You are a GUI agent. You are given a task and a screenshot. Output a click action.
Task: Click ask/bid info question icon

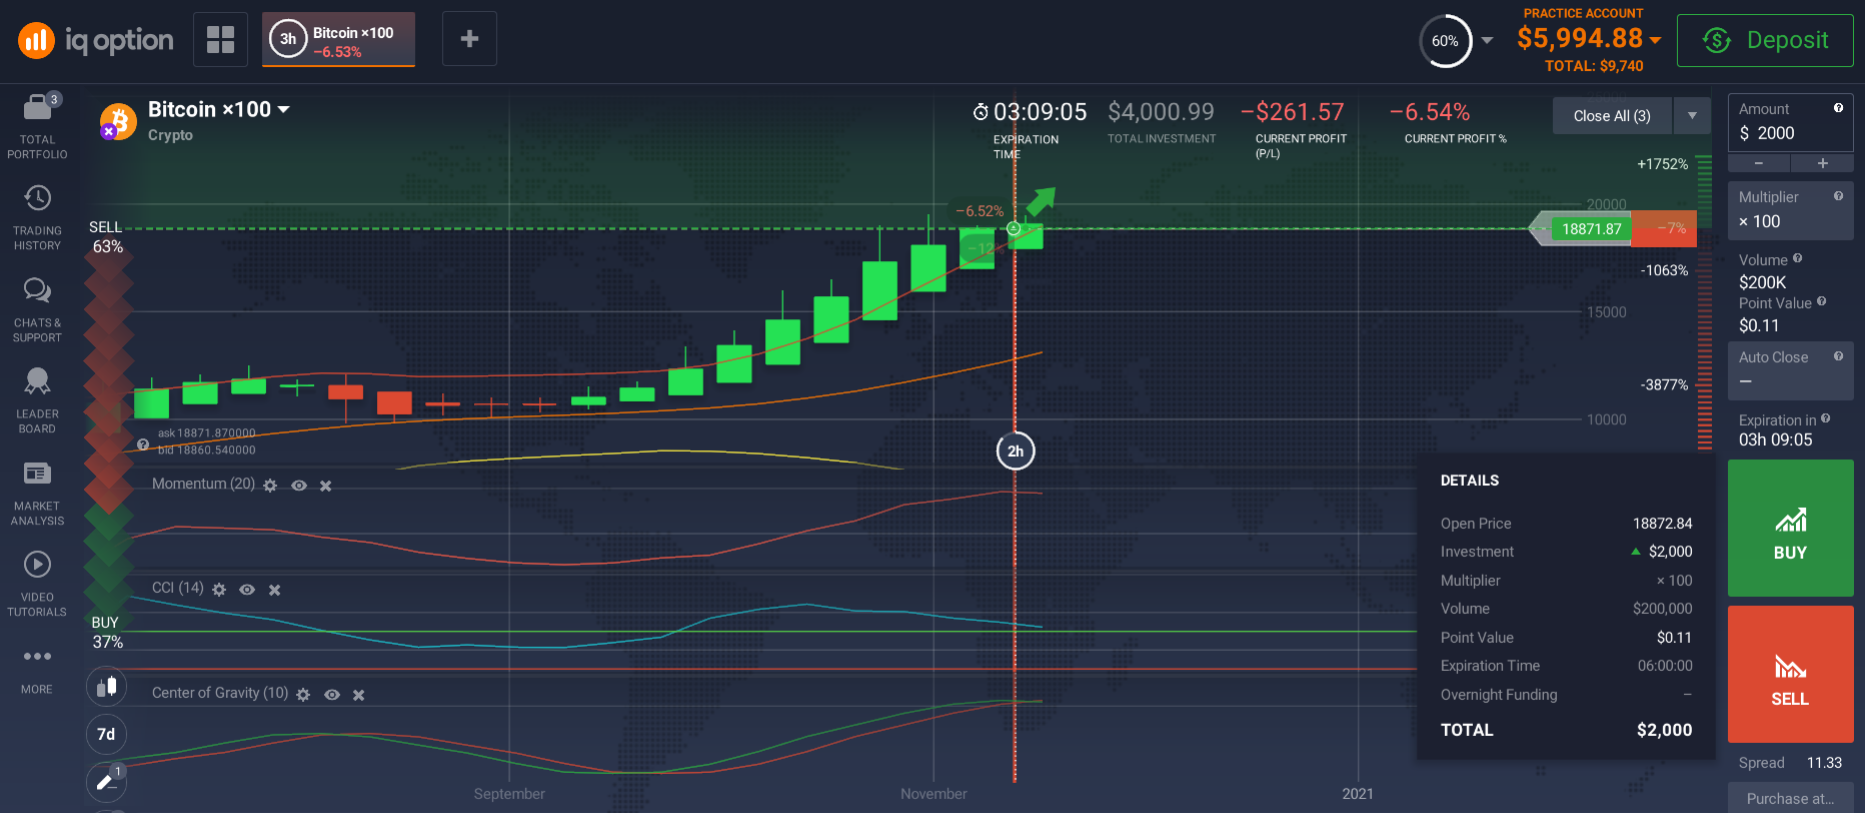coord(143,444)
